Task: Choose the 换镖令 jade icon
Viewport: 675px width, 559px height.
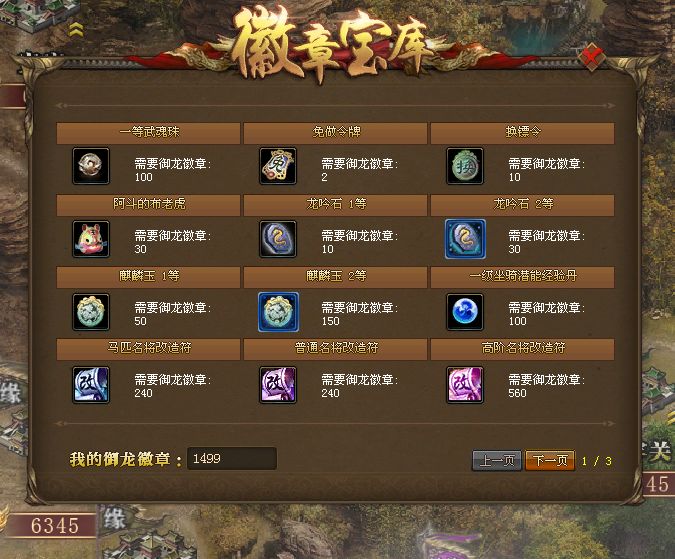Action: point(465,166)
